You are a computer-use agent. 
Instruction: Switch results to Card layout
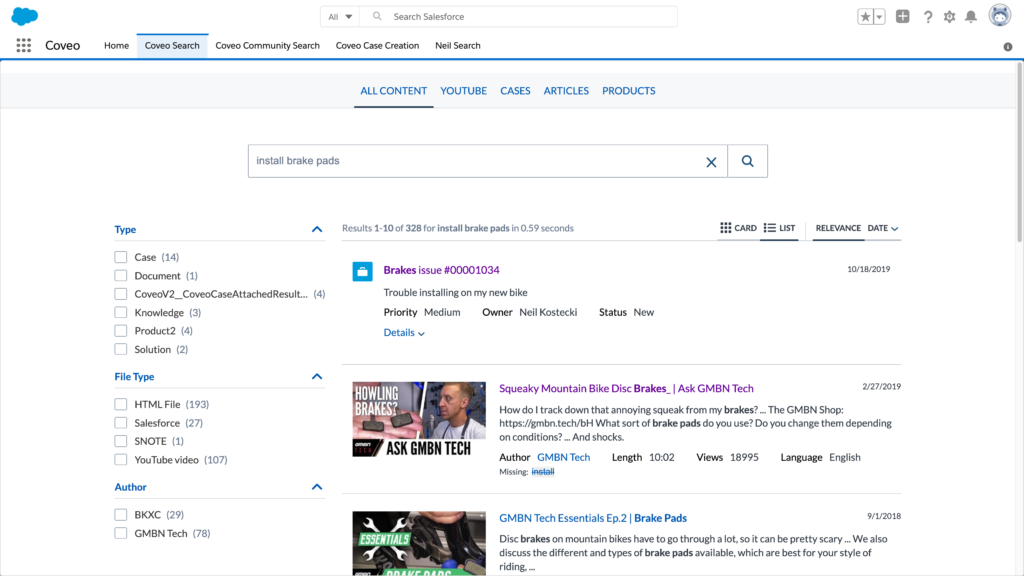coord(738,228)
